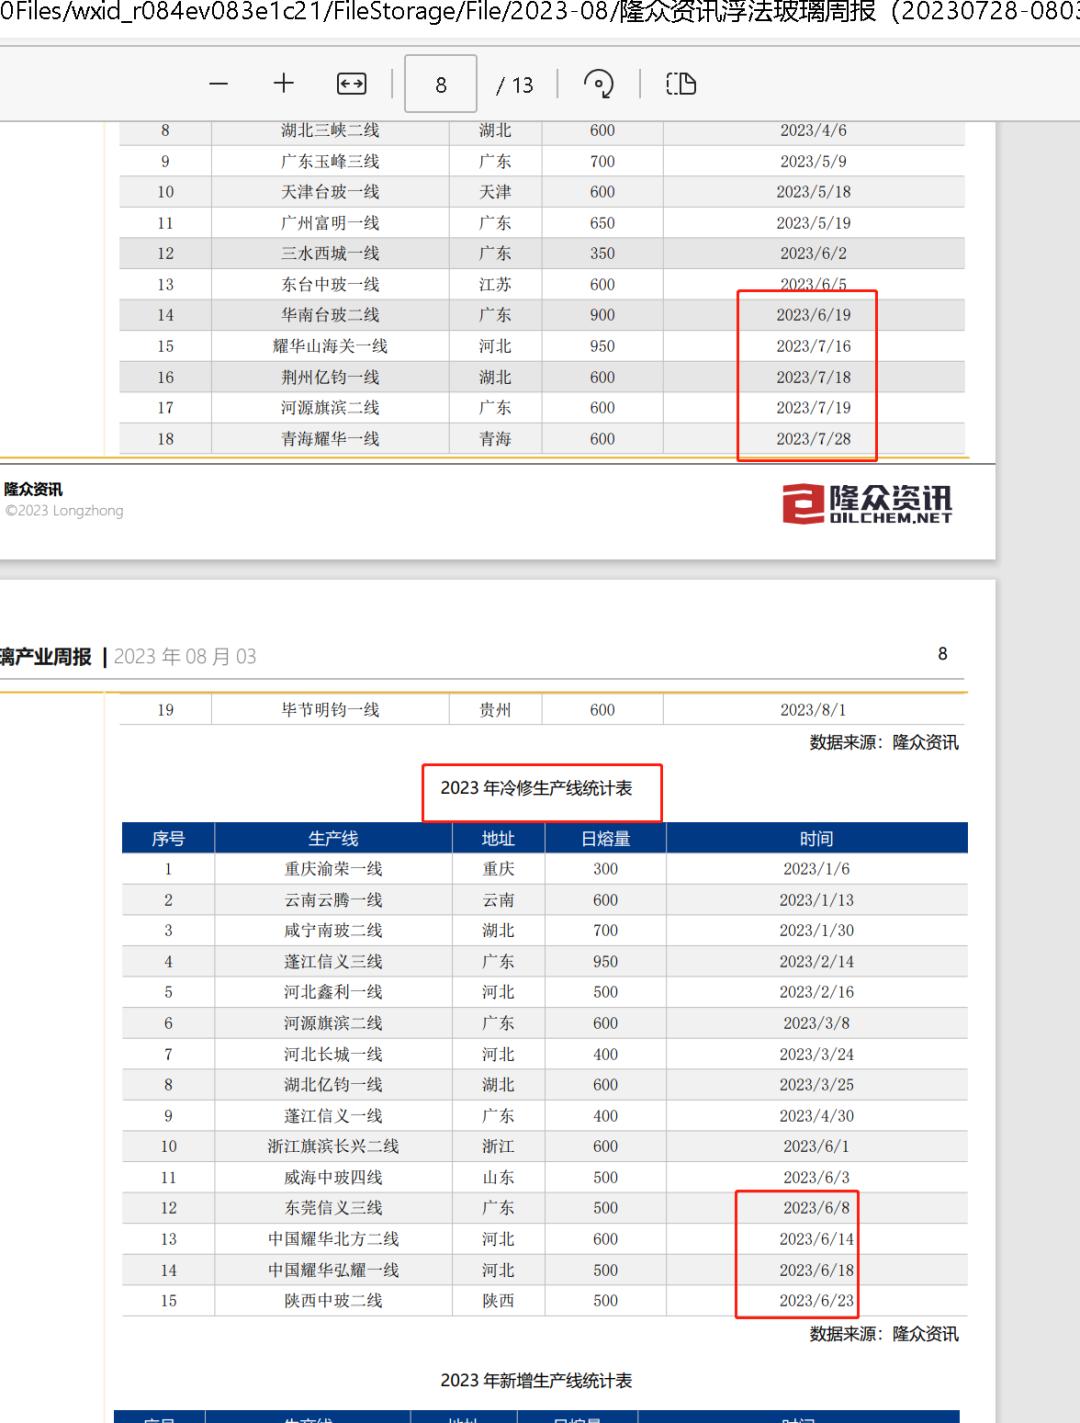Click the total page count / 13

[x=516, y=84]
